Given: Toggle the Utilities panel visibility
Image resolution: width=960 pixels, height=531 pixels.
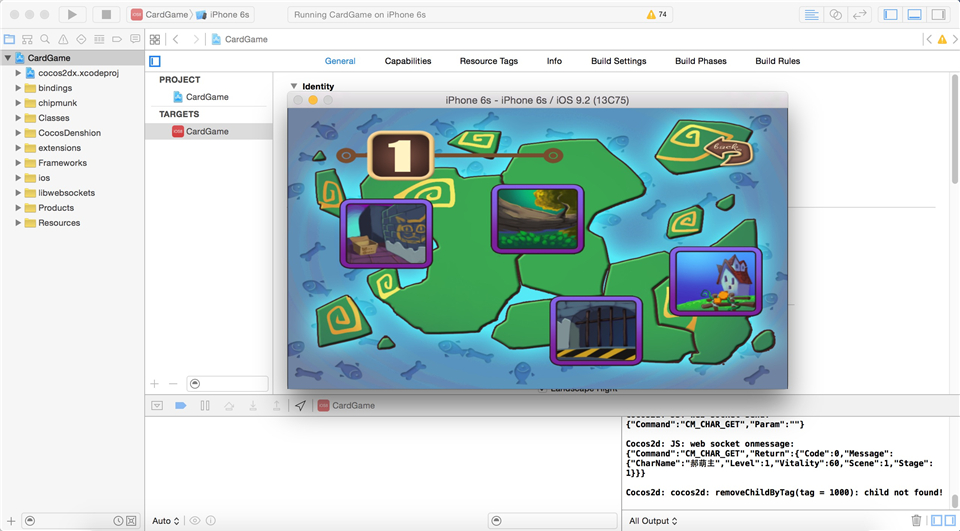Looking at the screenshot, I should 939,14.
